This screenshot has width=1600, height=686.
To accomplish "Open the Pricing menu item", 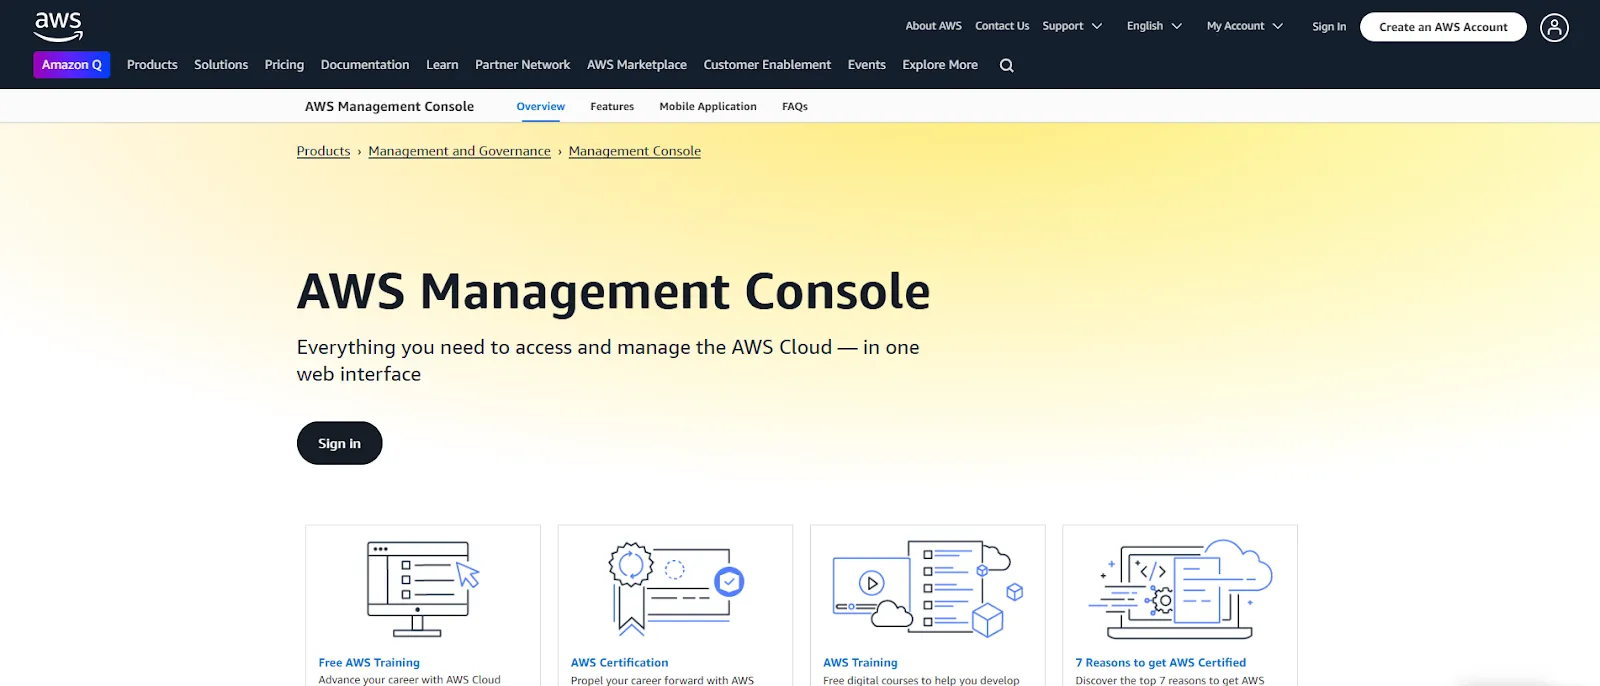I will click(x=284, y=65).
